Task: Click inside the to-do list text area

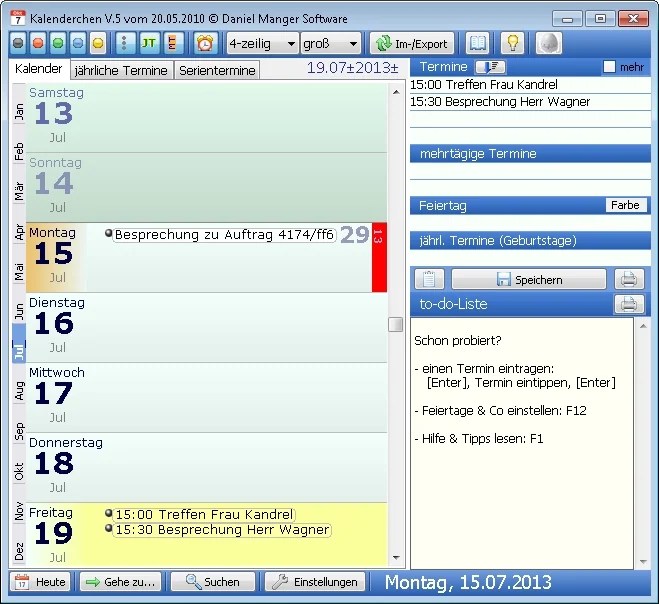Action: 522,443
